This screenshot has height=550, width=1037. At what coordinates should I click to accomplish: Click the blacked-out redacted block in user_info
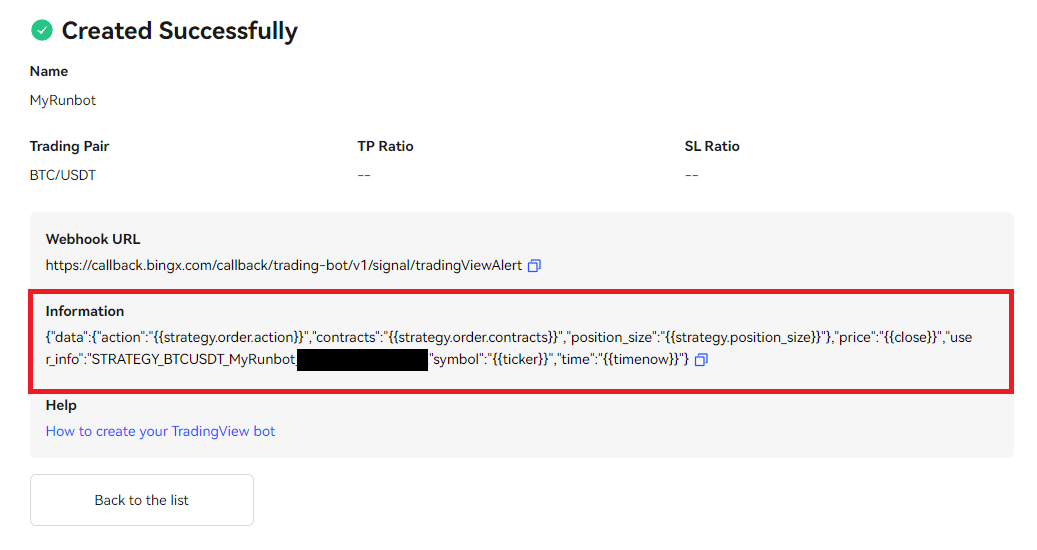coord(362,360)
